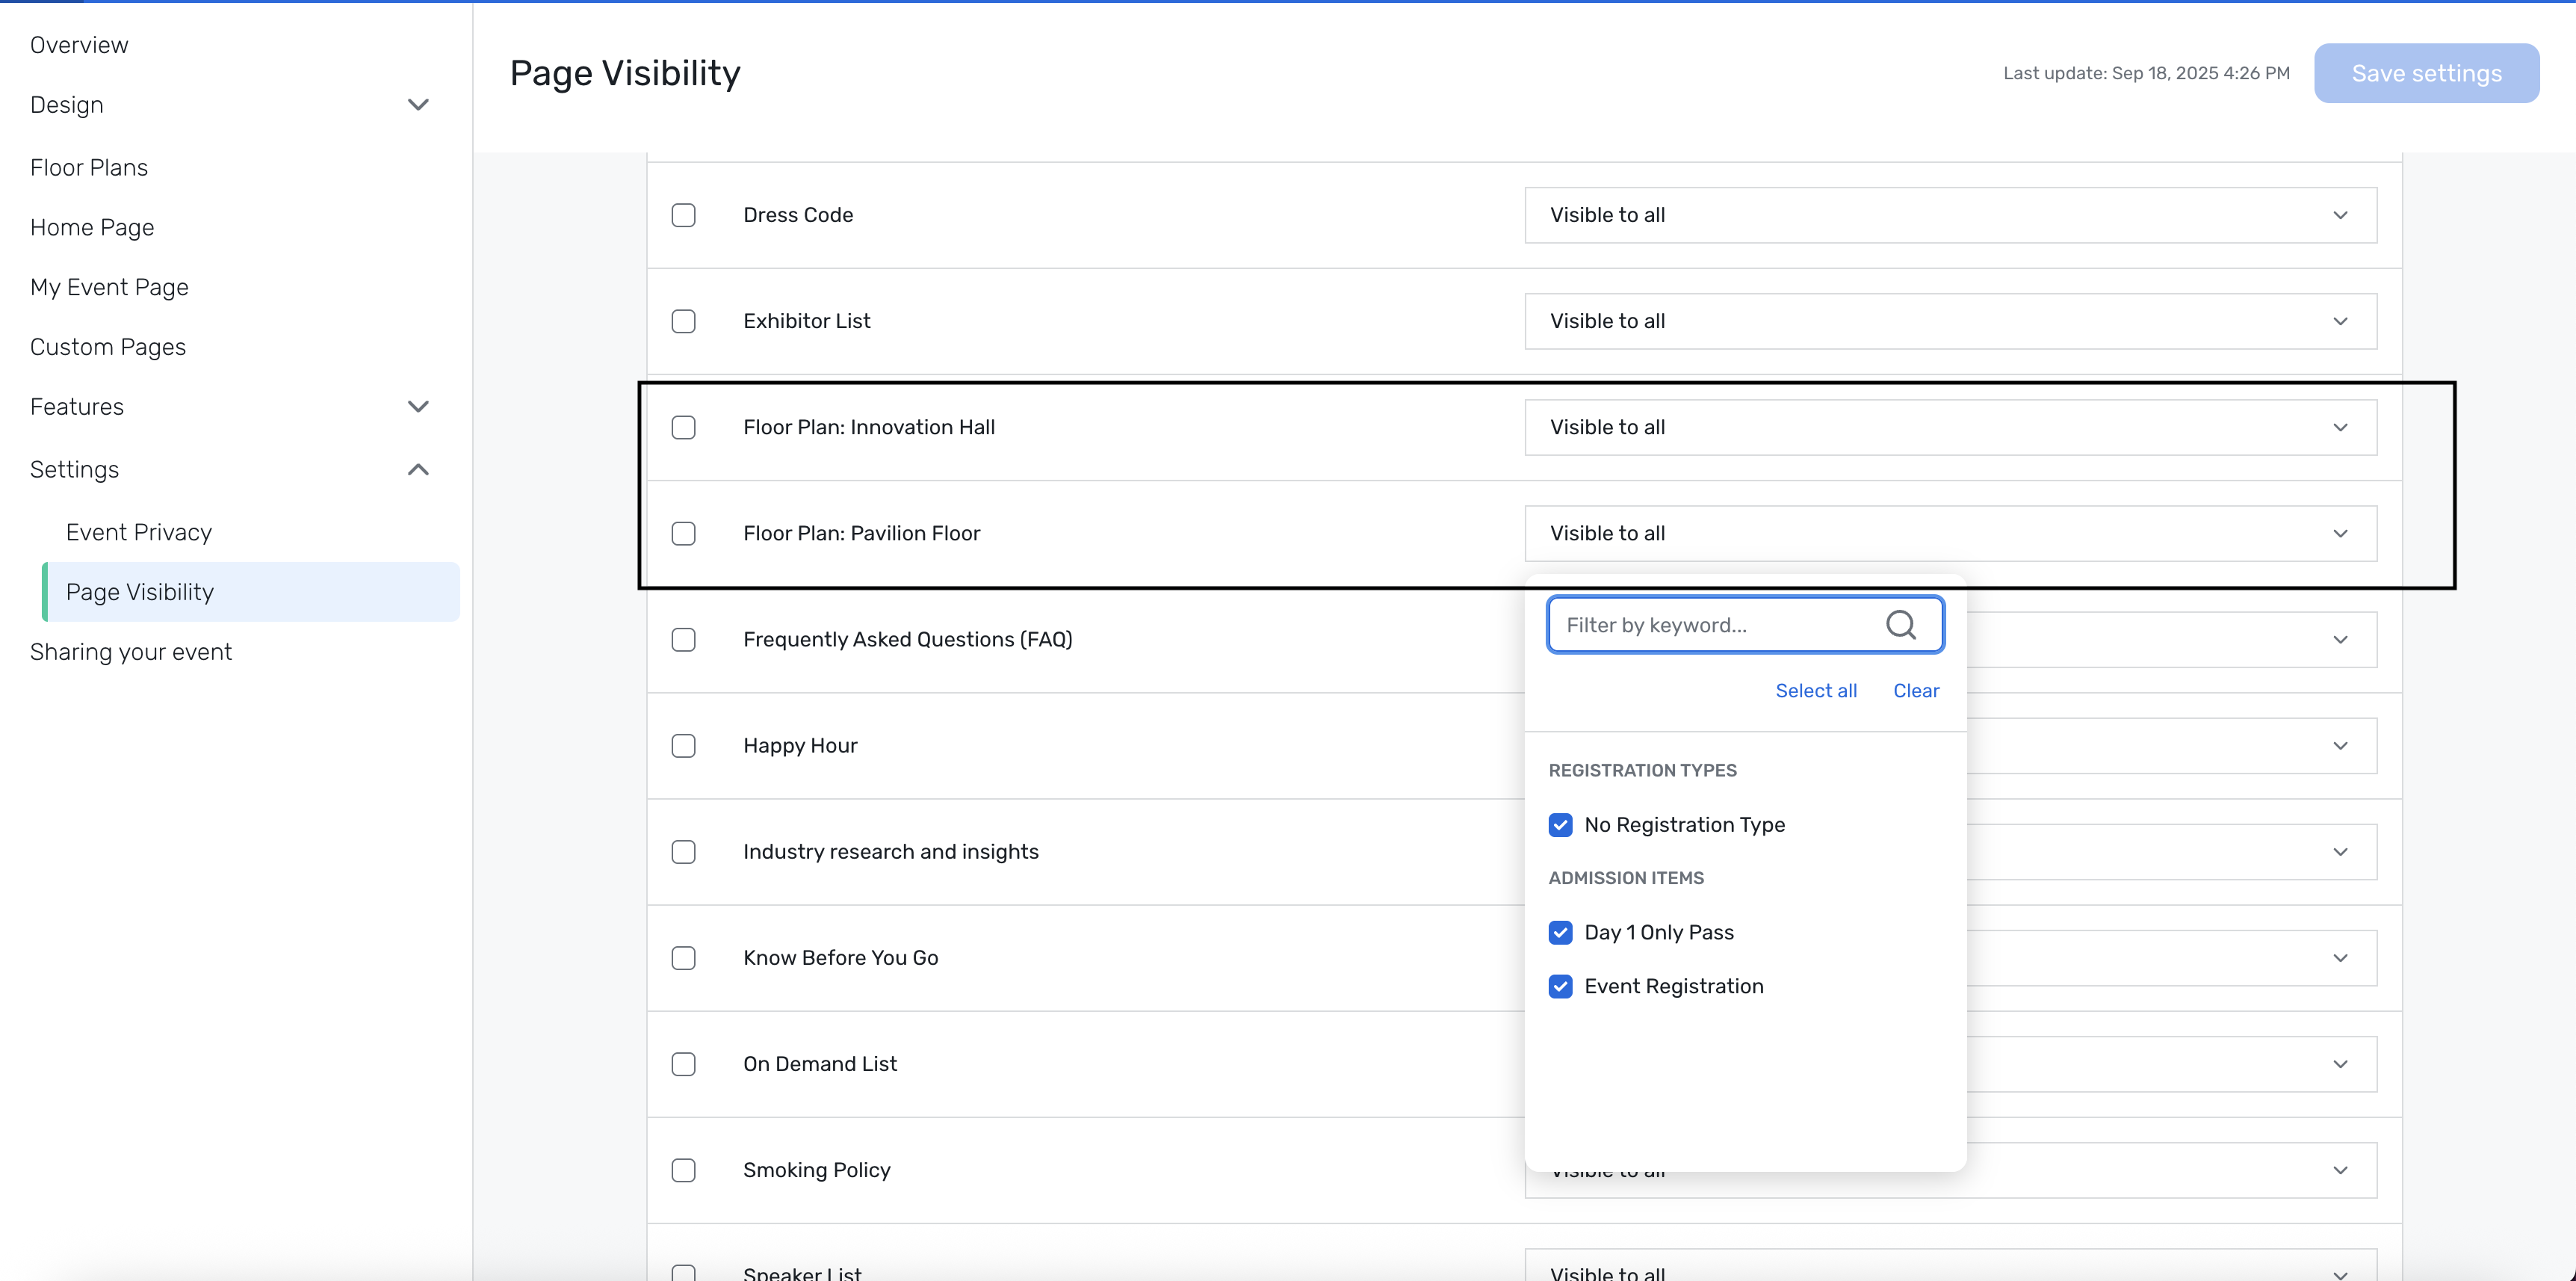Viewport: 2576px width, 1281px height.
Task: Collapse the Settings section chevron
Action: [x=418, y=470]
